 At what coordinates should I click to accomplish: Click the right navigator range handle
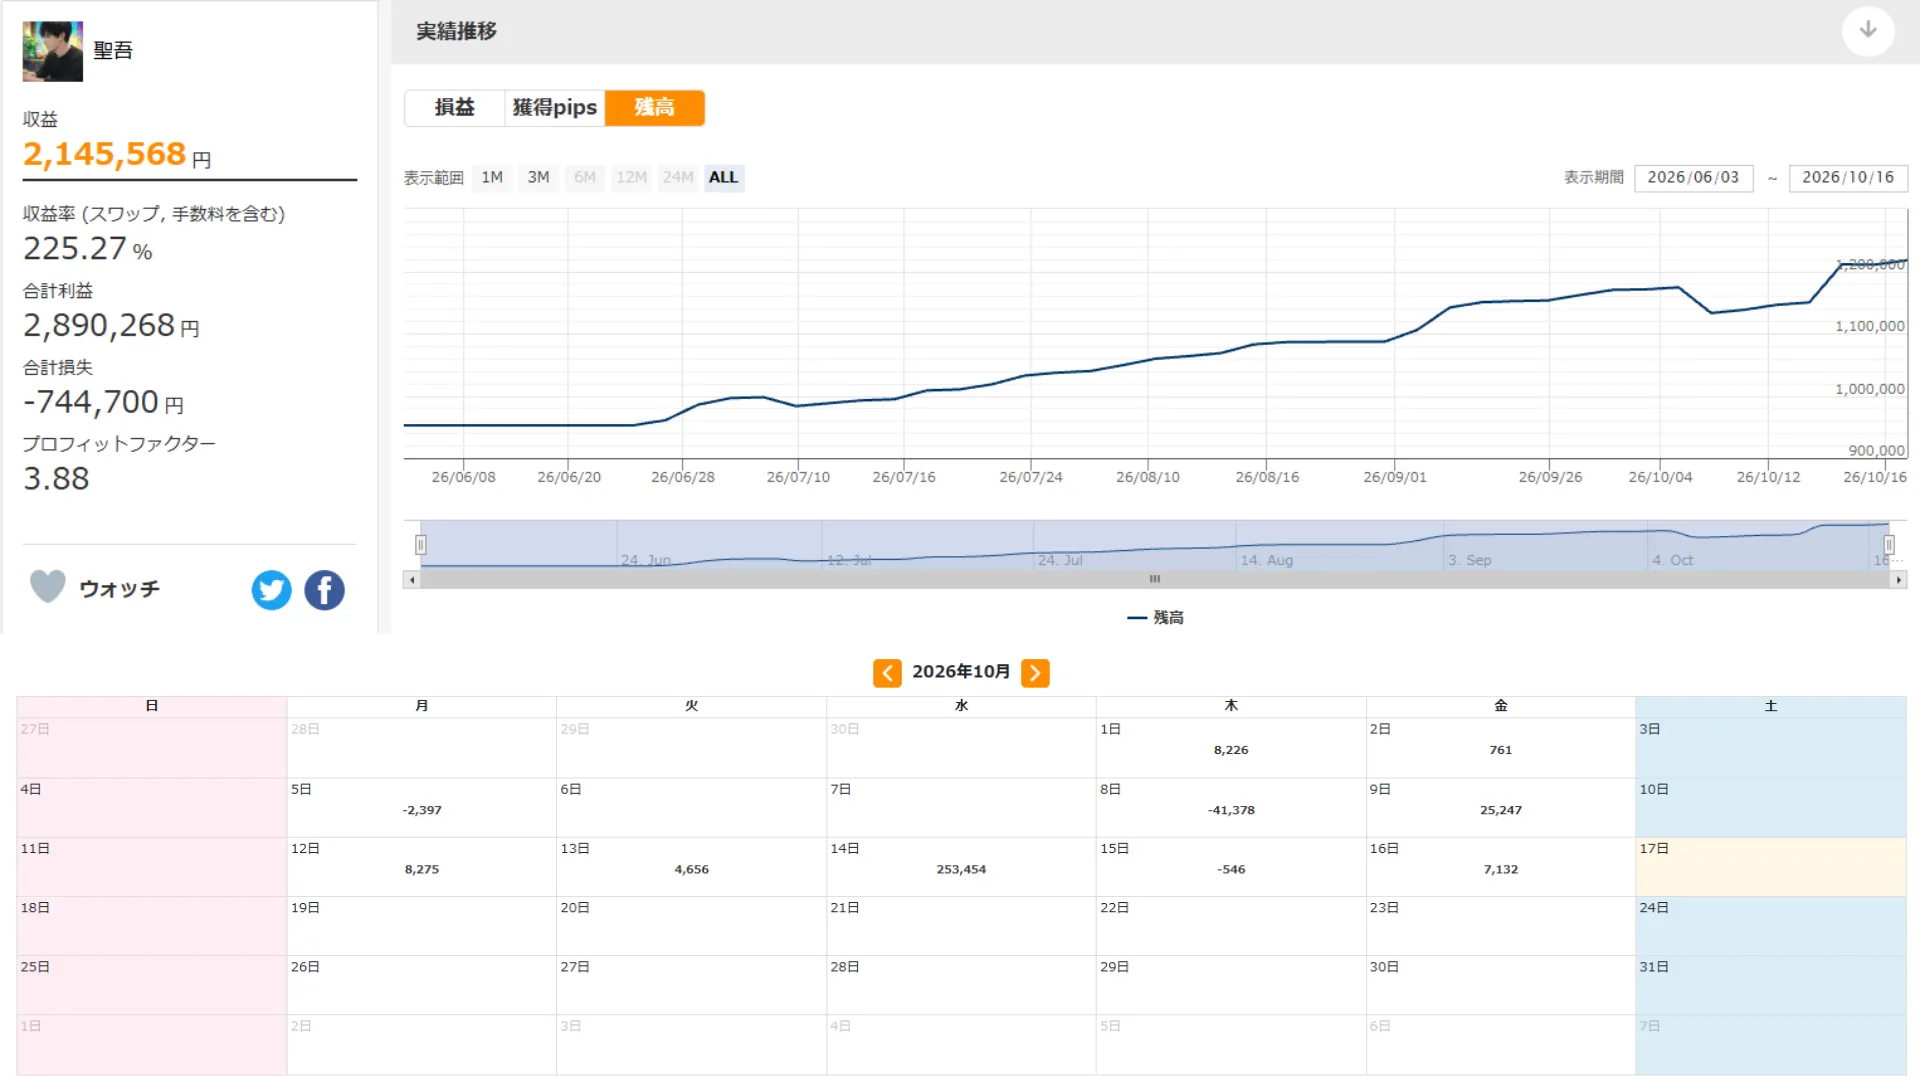click(1889, 545)
